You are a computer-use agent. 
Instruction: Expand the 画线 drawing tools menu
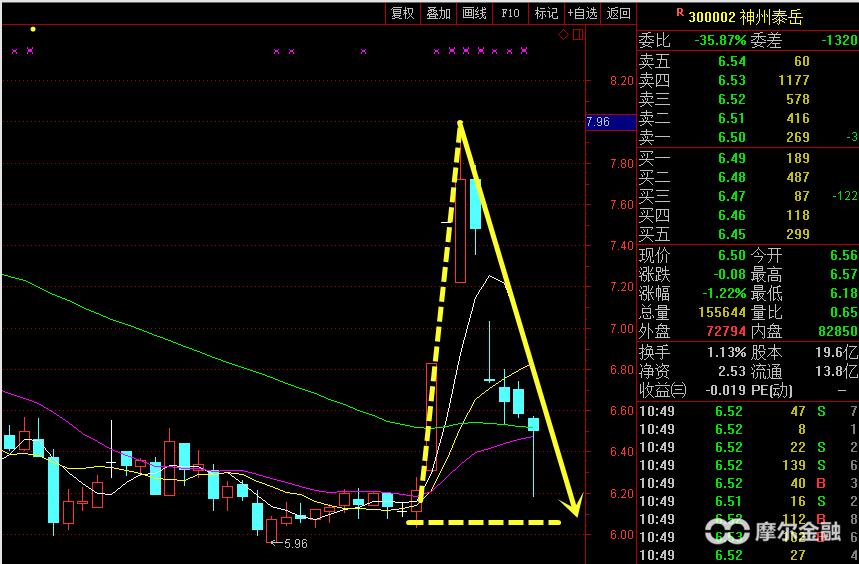pyautogui.click(x=474, y=13)
